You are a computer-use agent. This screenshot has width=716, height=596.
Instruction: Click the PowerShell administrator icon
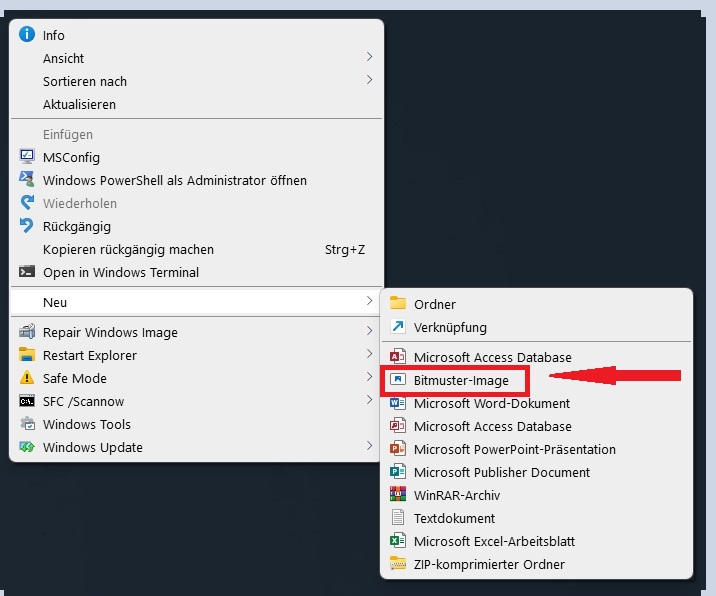click(26, 179)
